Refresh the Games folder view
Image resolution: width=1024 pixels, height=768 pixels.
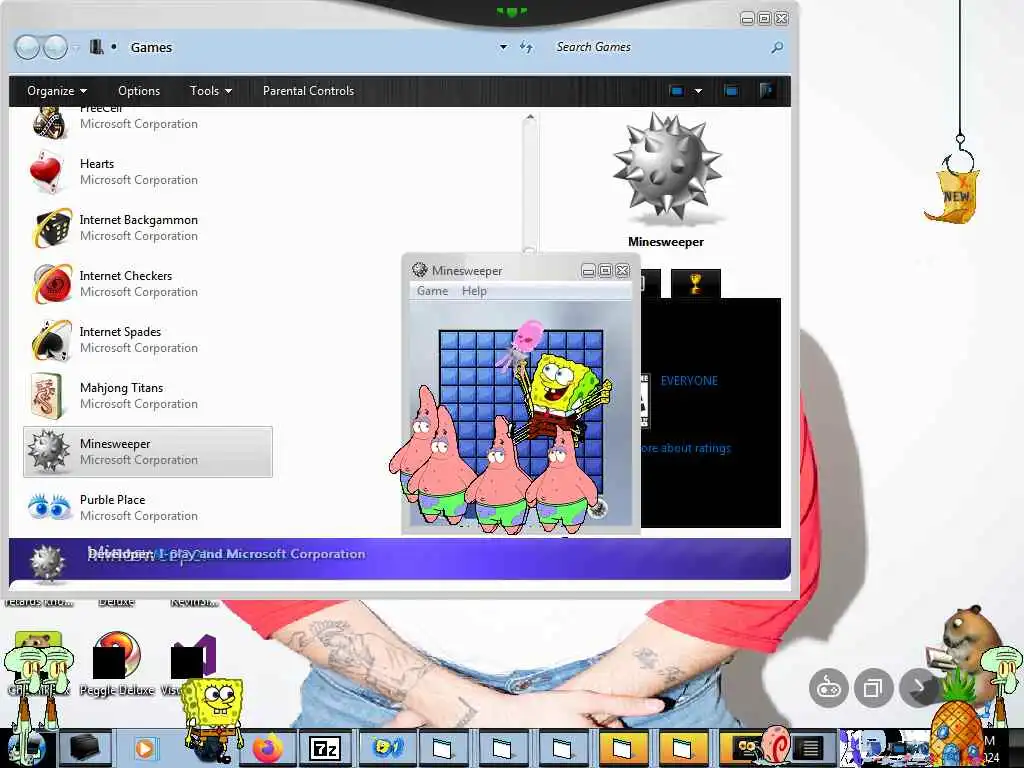point(526,47)
